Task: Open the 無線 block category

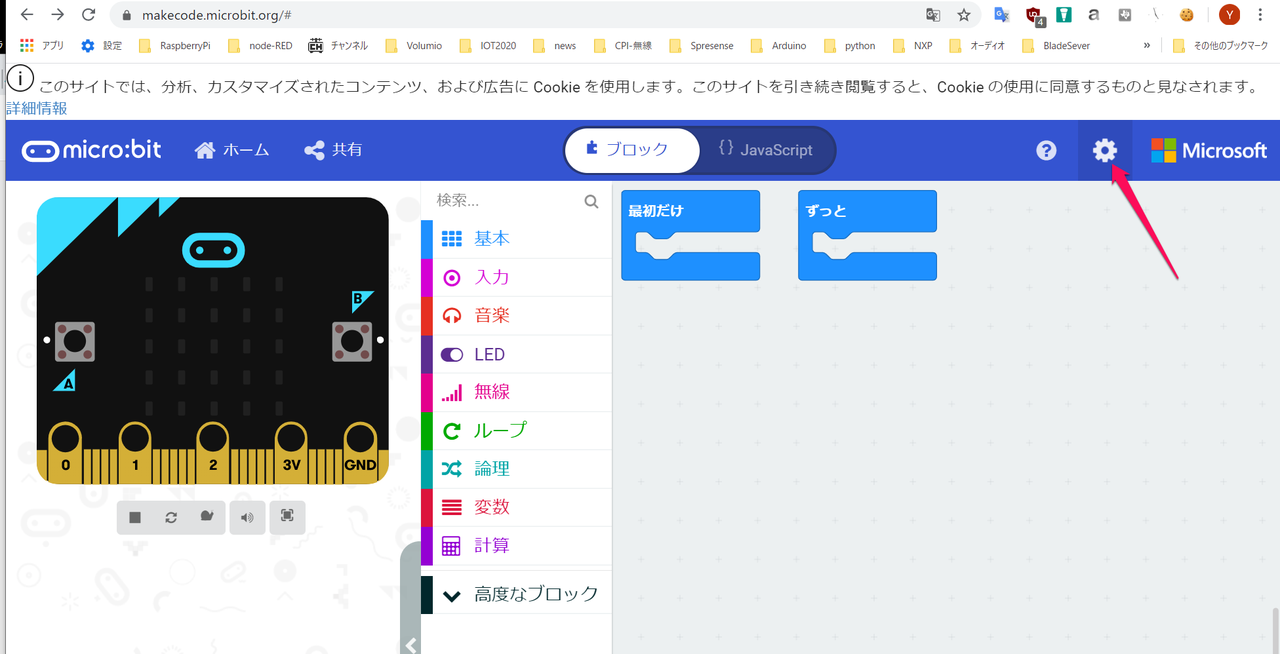Action: click(491, 393)
